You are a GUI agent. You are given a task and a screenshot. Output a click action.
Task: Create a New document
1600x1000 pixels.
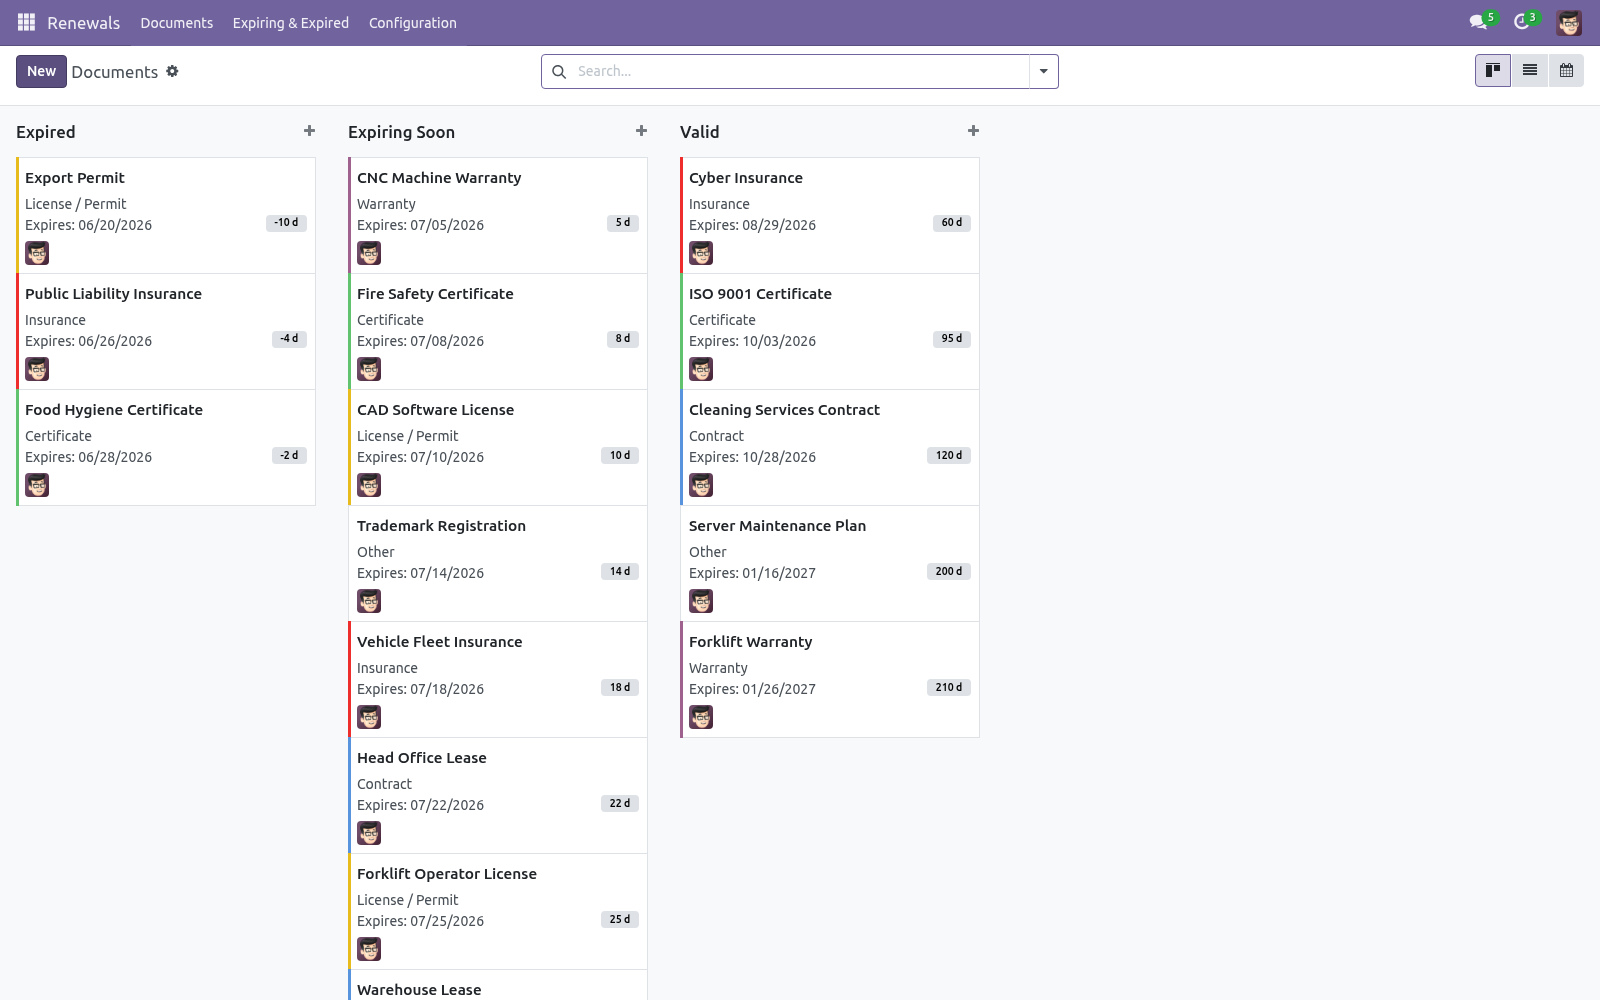tap(41, 71)
